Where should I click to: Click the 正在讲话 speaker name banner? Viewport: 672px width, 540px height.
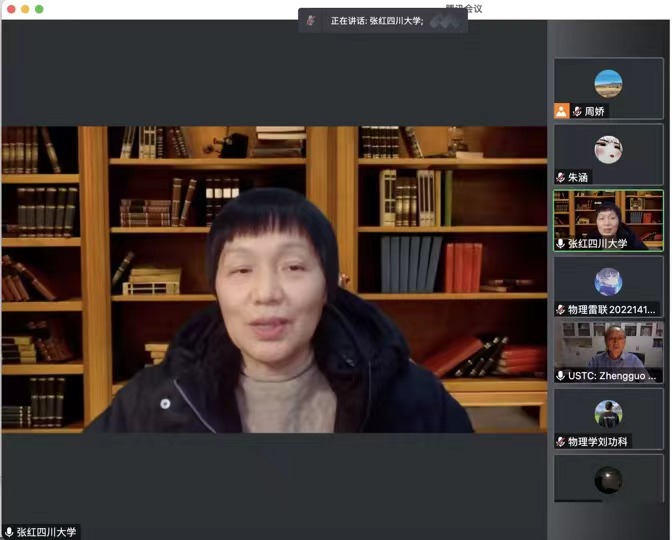385,20
